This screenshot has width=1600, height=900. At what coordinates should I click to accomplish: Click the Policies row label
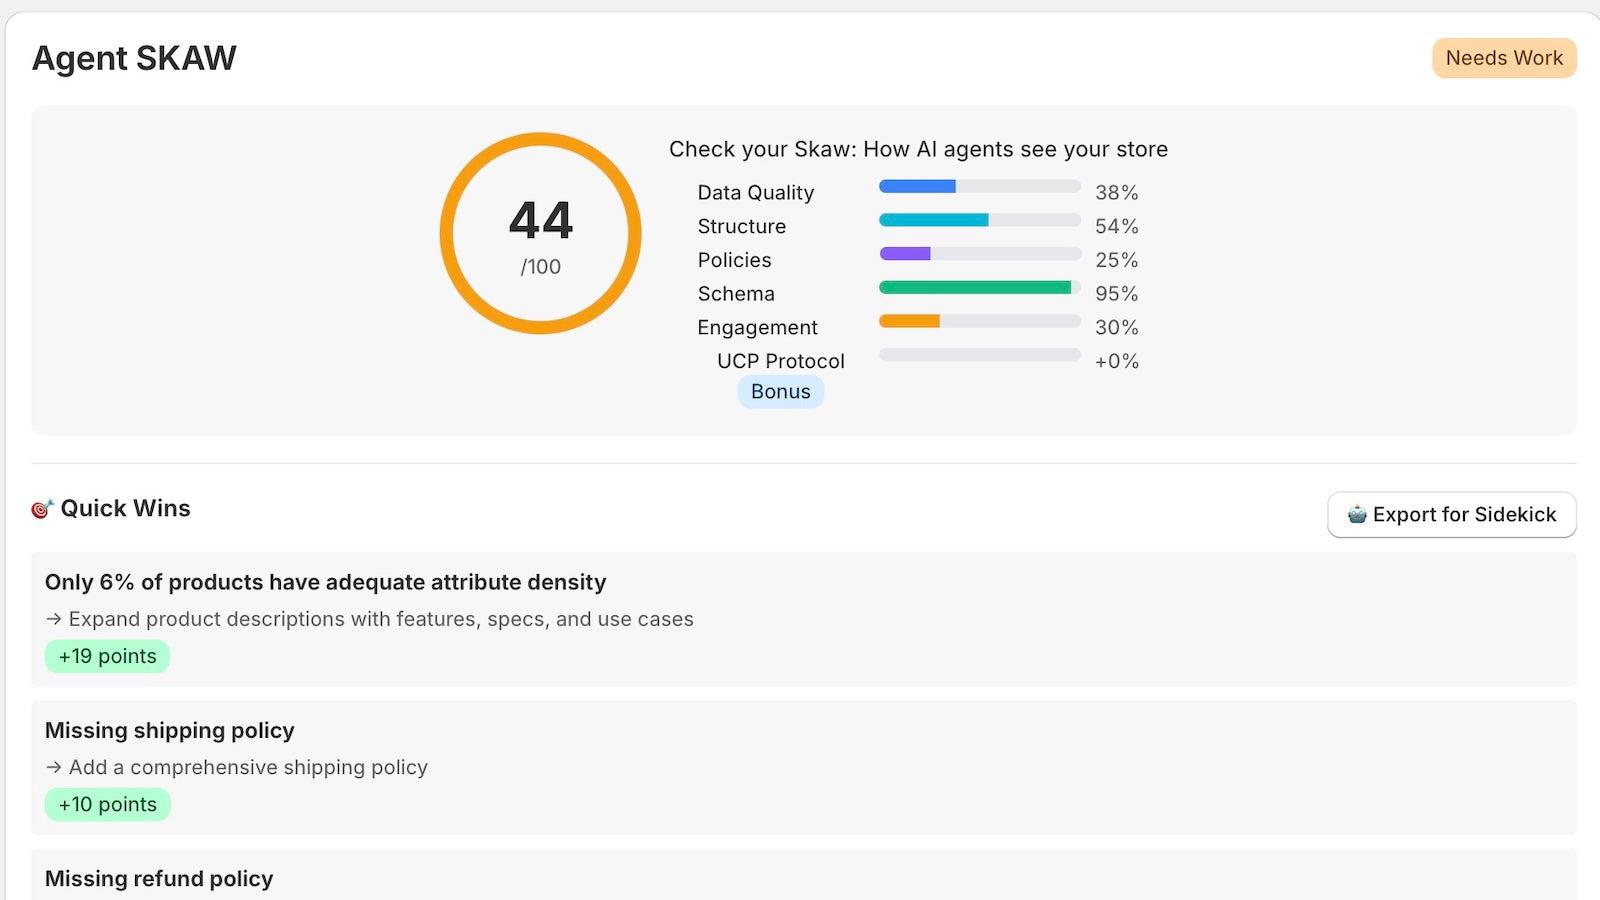(733, 260)
